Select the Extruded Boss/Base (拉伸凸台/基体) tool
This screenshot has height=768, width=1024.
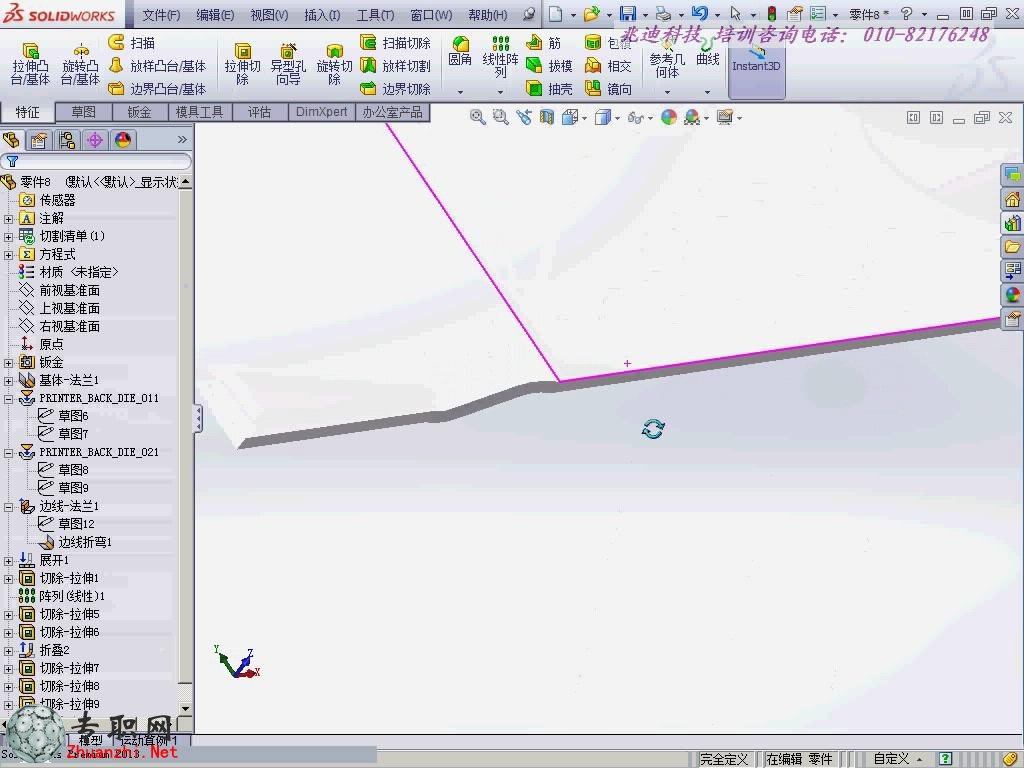(x=30, y=64)
